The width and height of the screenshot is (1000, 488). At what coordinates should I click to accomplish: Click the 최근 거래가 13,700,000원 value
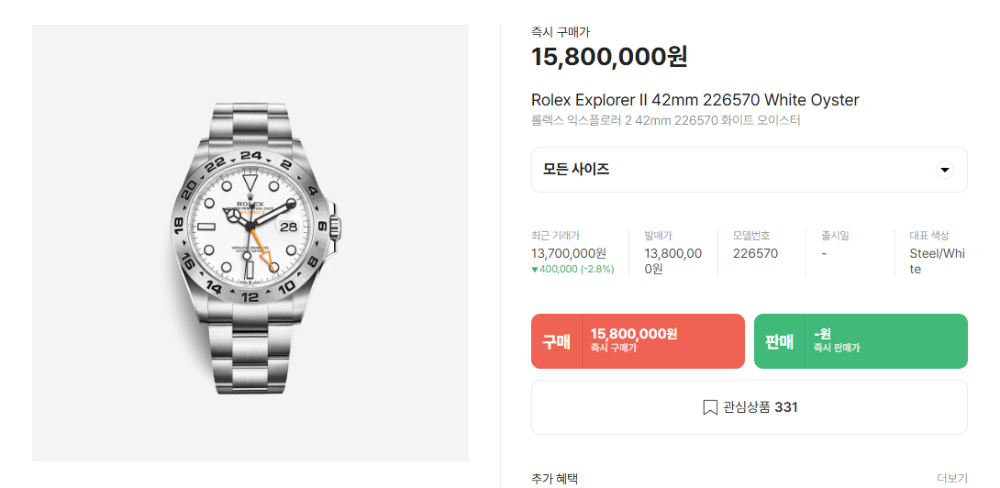click(x=569, y=254)
